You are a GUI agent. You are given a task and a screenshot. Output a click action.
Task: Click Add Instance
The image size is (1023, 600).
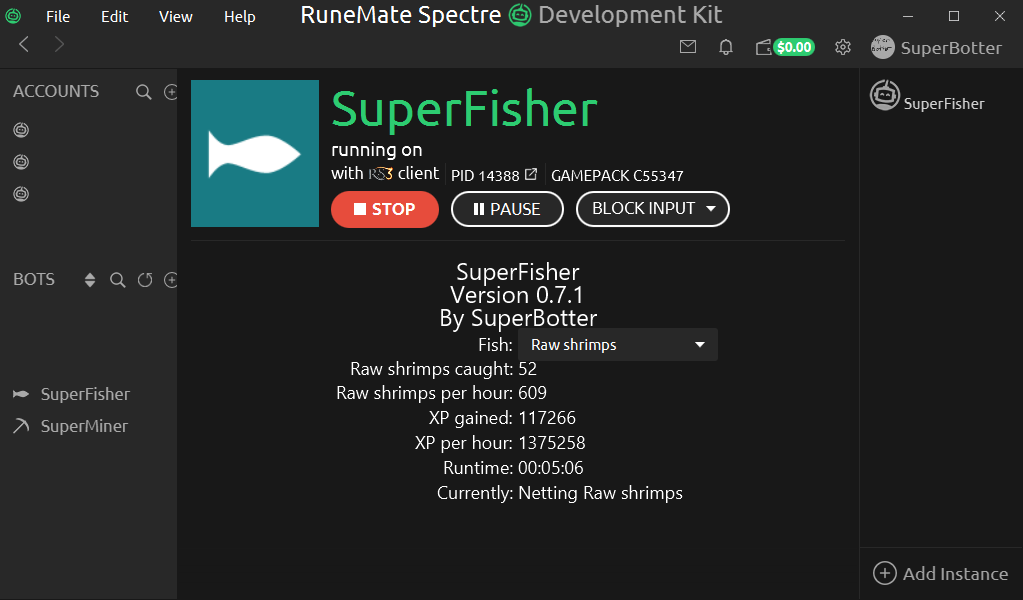940,573
